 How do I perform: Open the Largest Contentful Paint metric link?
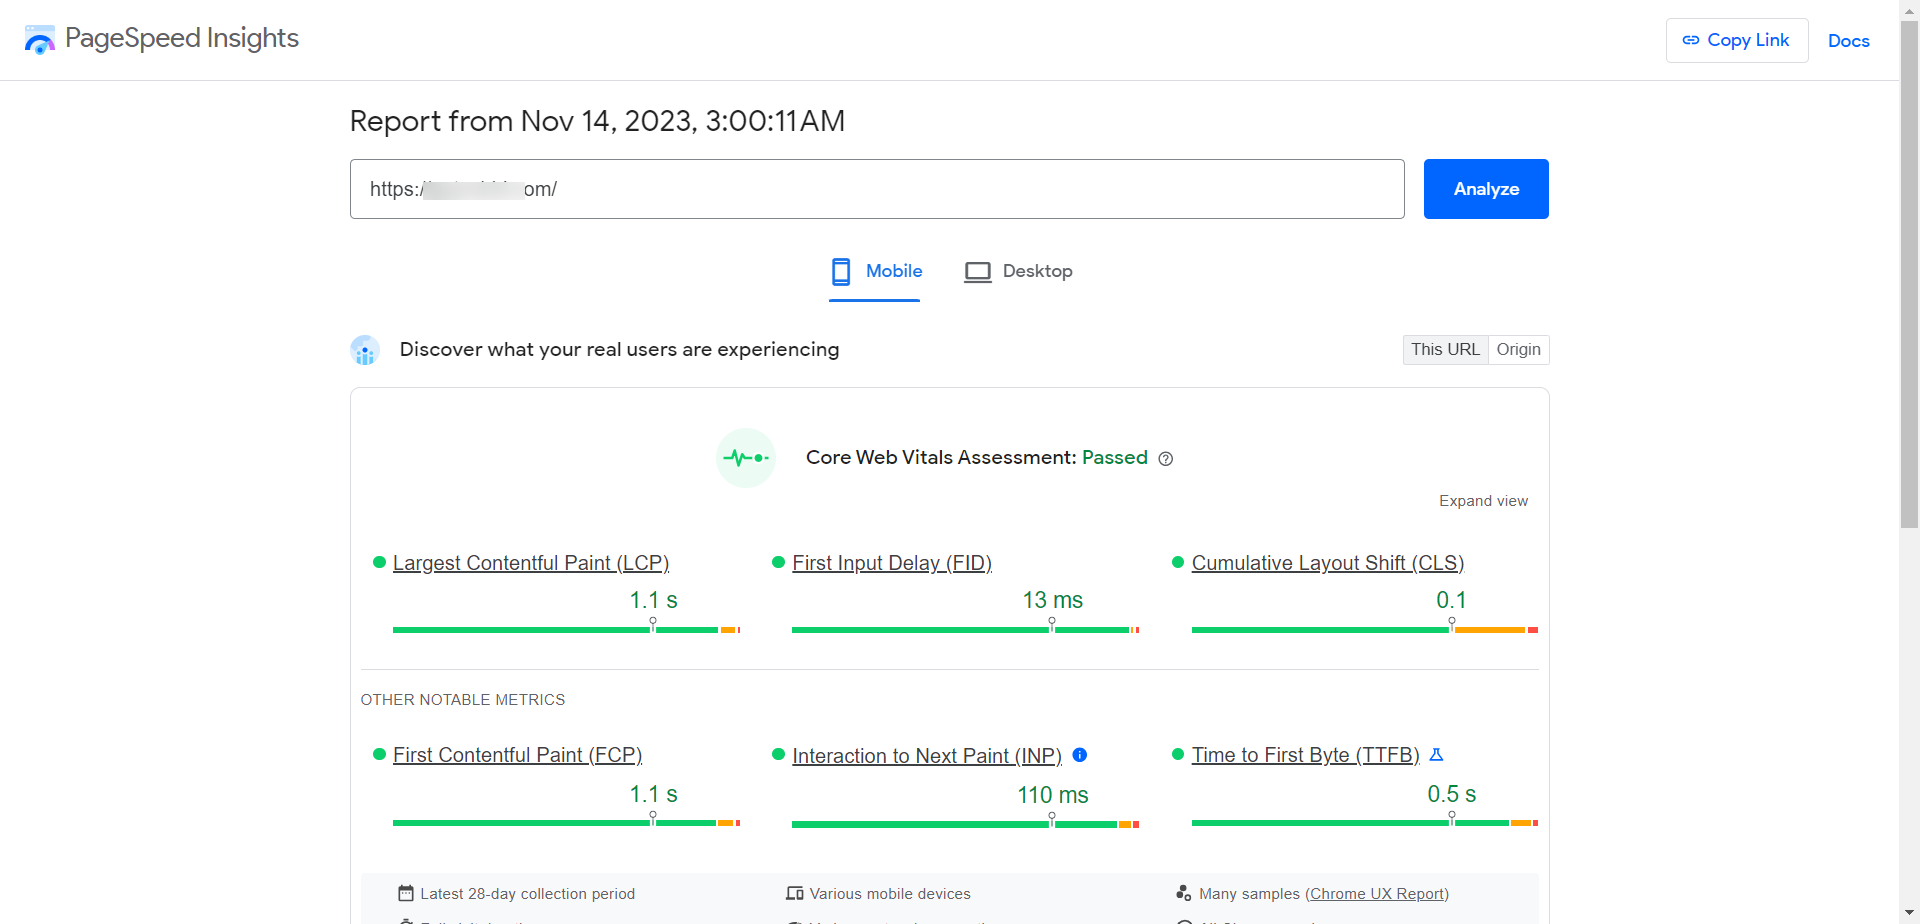531,562
